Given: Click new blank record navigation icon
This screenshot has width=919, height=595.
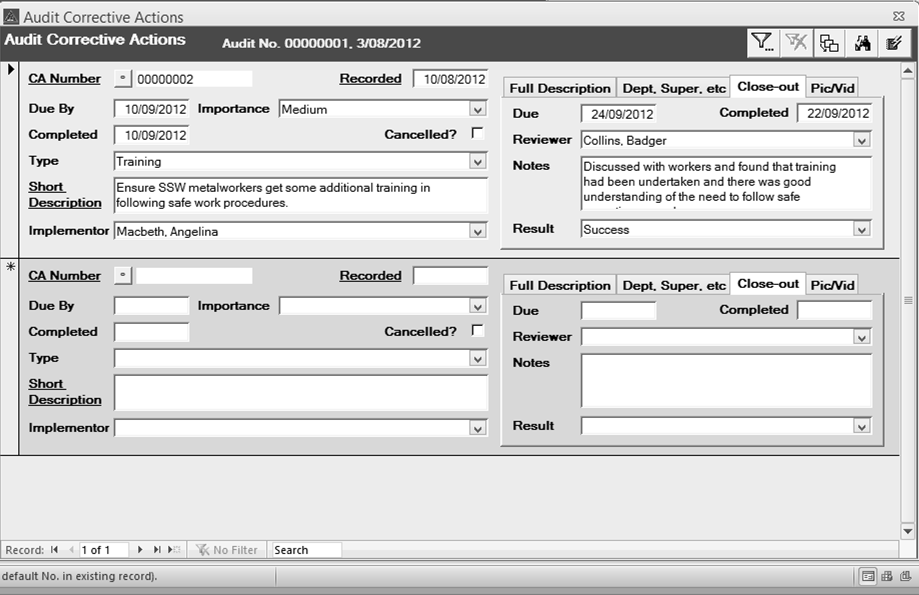Looking at the screenshot, I should point(174,550).
